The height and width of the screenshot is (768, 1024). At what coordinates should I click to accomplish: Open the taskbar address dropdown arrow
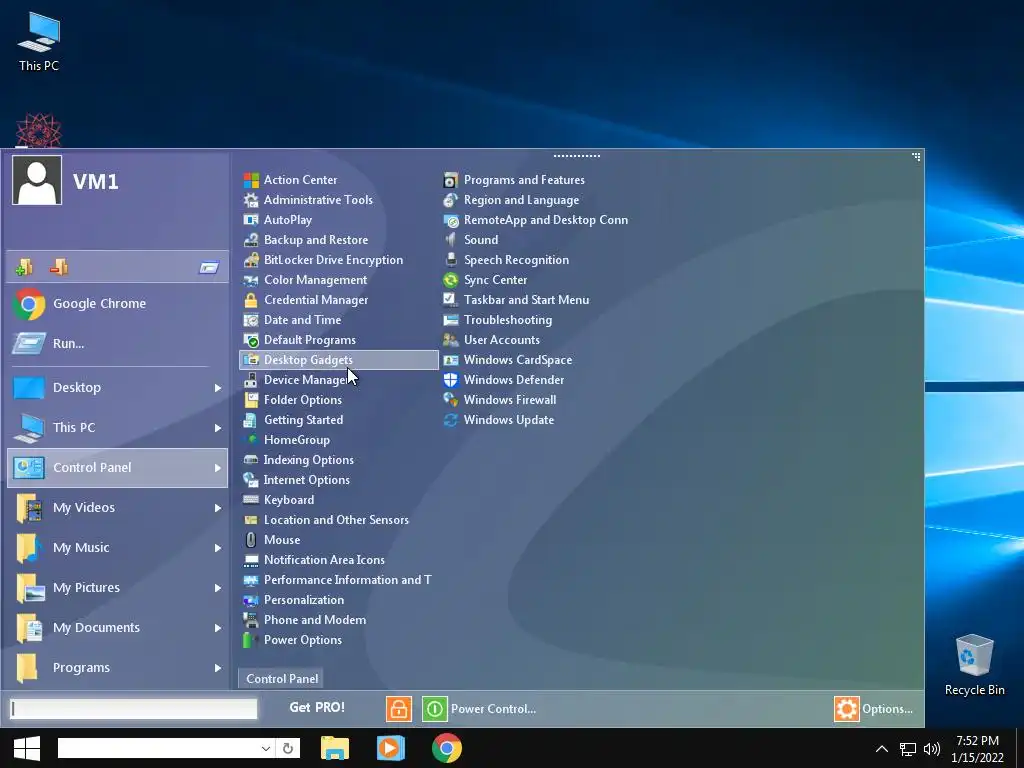pos(265,748)
